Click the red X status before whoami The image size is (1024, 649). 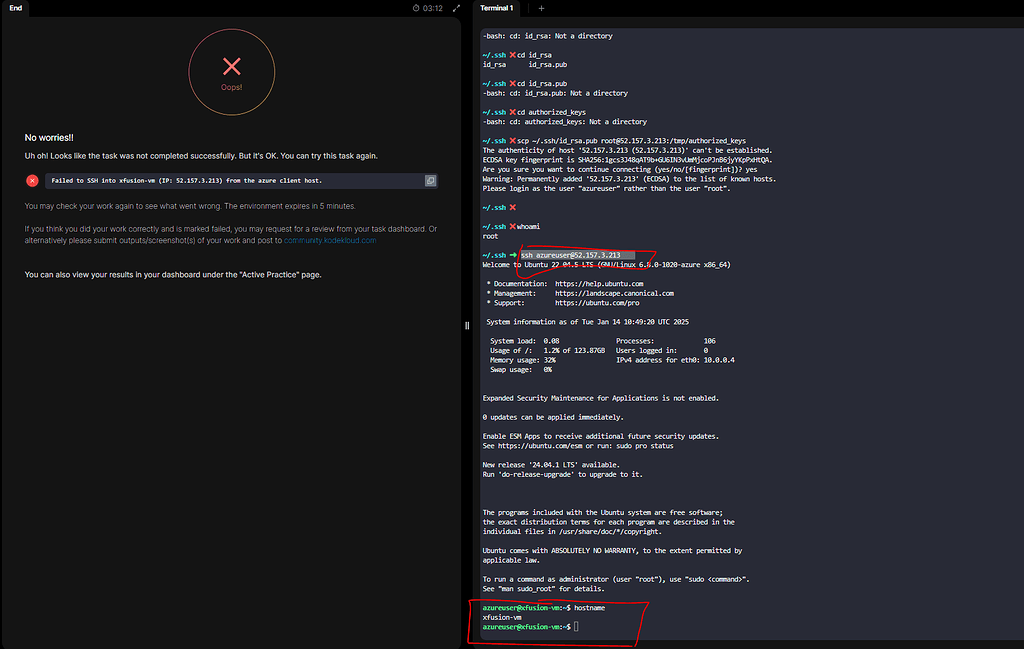pos(513,227)
